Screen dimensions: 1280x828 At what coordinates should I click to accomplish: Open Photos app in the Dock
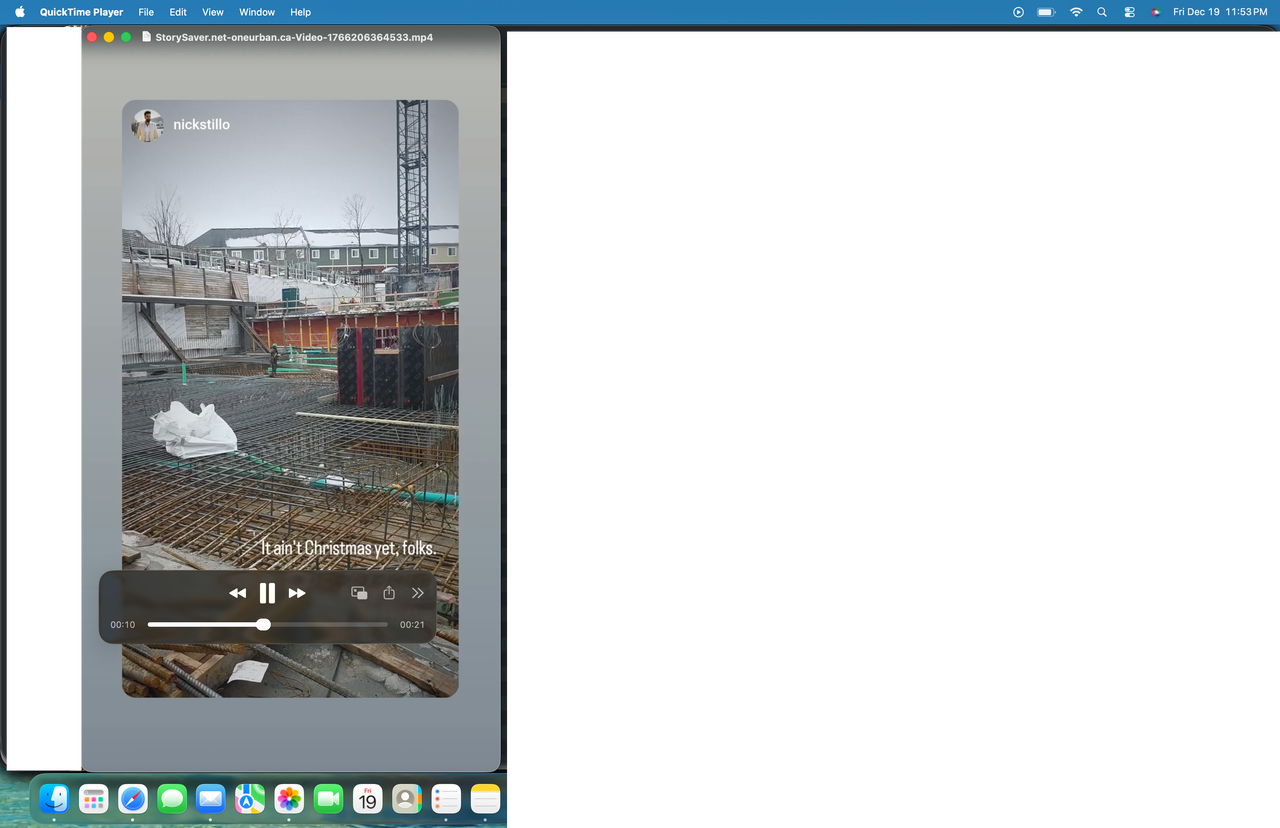pyautogui.click(x=289, y=798)
